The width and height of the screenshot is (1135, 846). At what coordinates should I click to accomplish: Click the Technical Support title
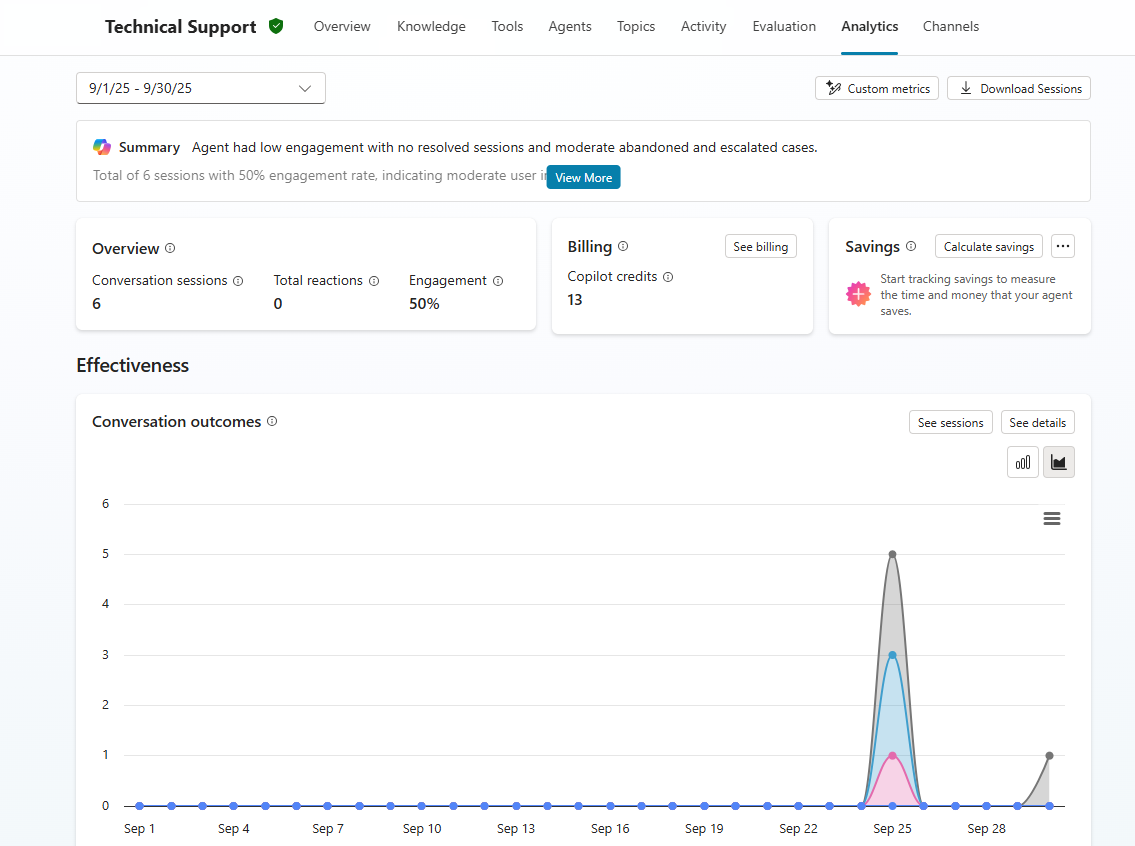click(181, 27)
